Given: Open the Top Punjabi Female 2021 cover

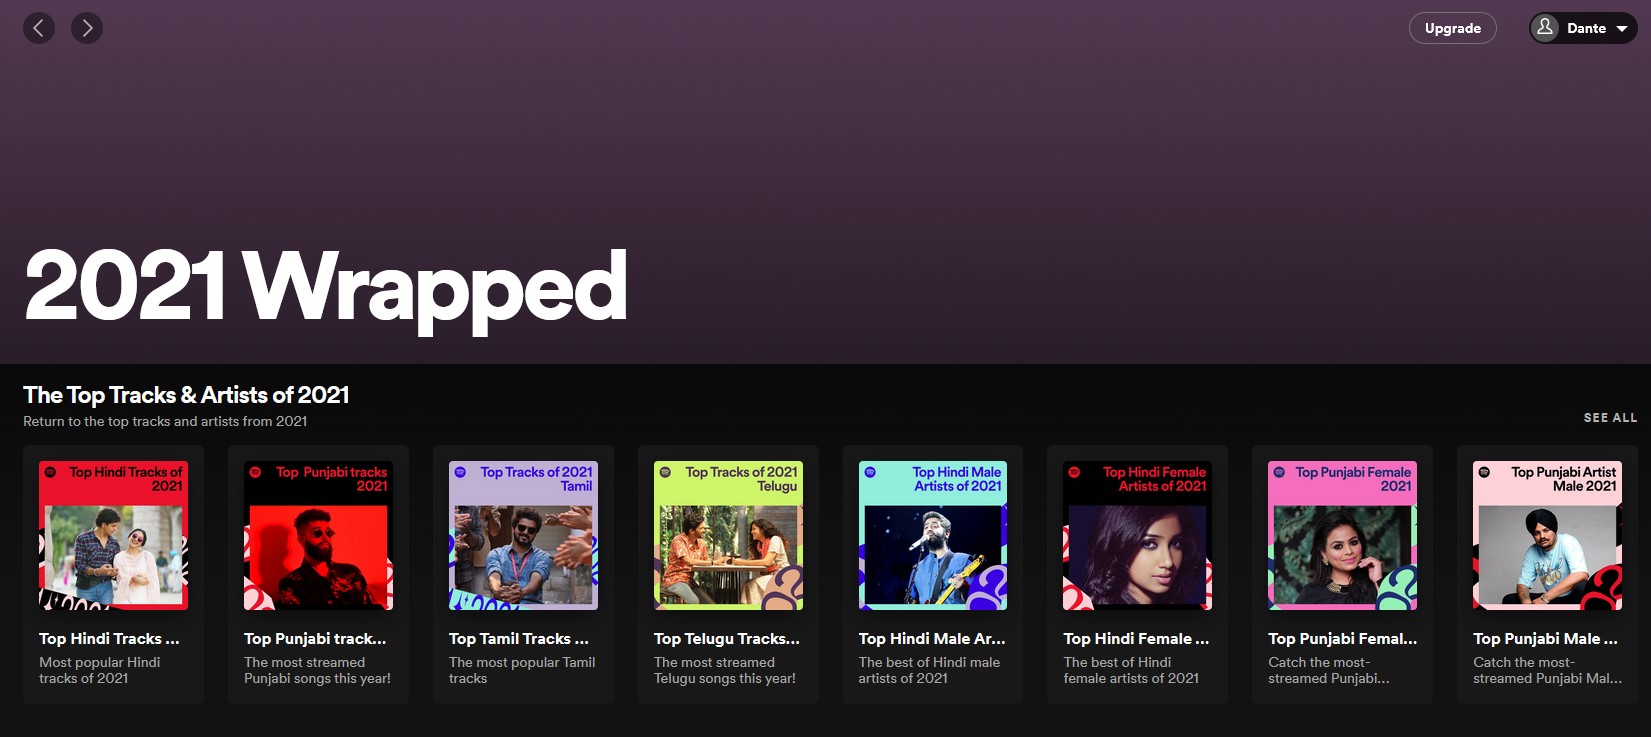Looking at the screenshot, I should point(1343,535).
